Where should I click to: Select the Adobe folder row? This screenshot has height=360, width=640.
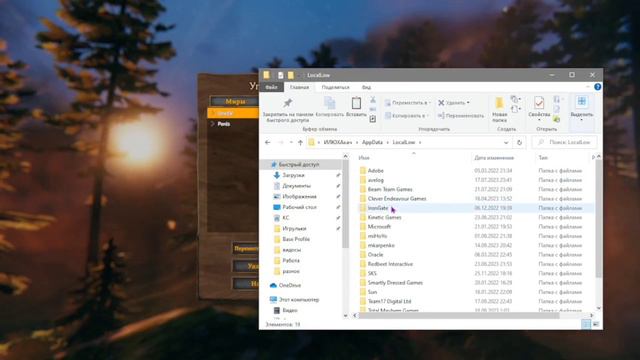(476, 171)
